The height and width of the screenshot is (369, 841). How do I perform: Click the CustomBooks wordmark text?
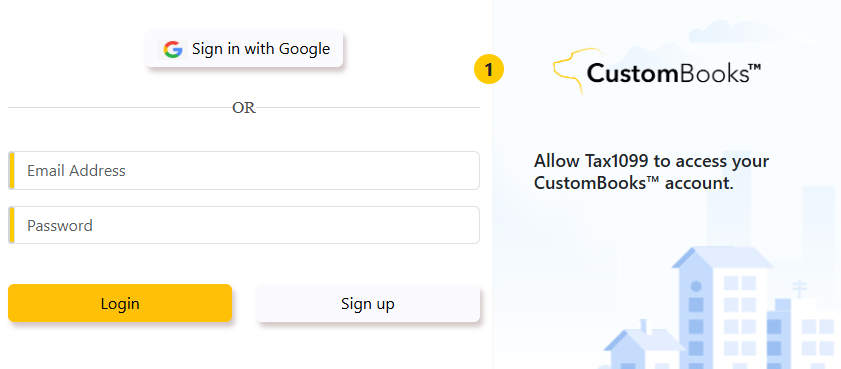[666, 73]
